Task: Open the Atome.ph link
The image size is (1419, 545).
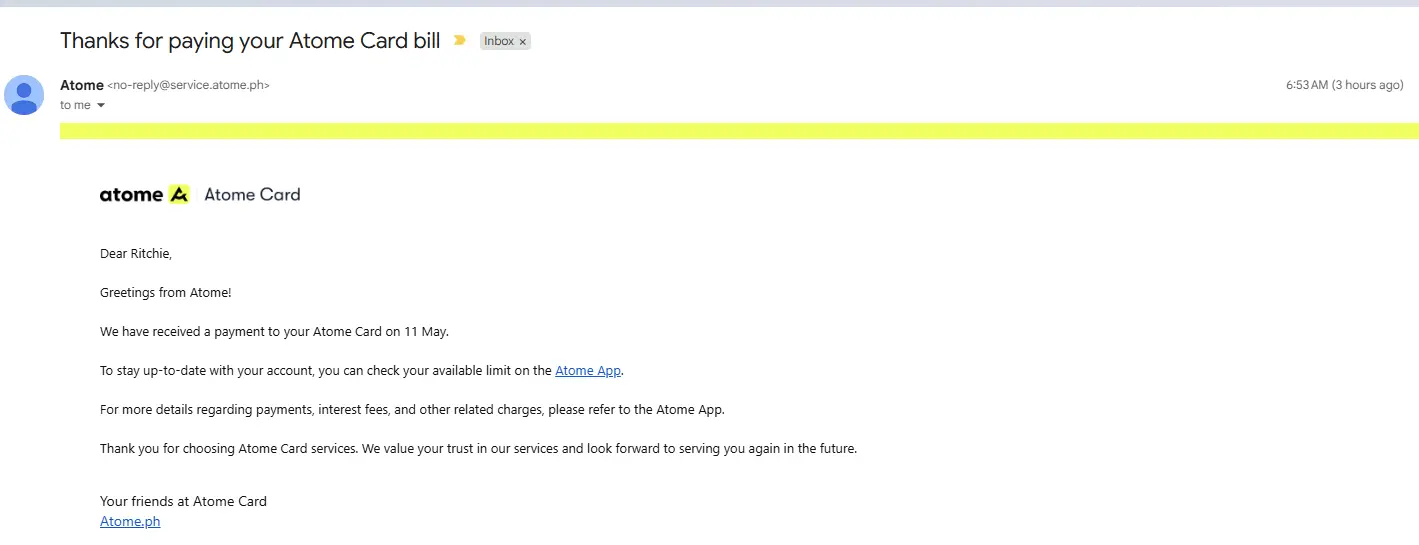Action: click(130, 521)
